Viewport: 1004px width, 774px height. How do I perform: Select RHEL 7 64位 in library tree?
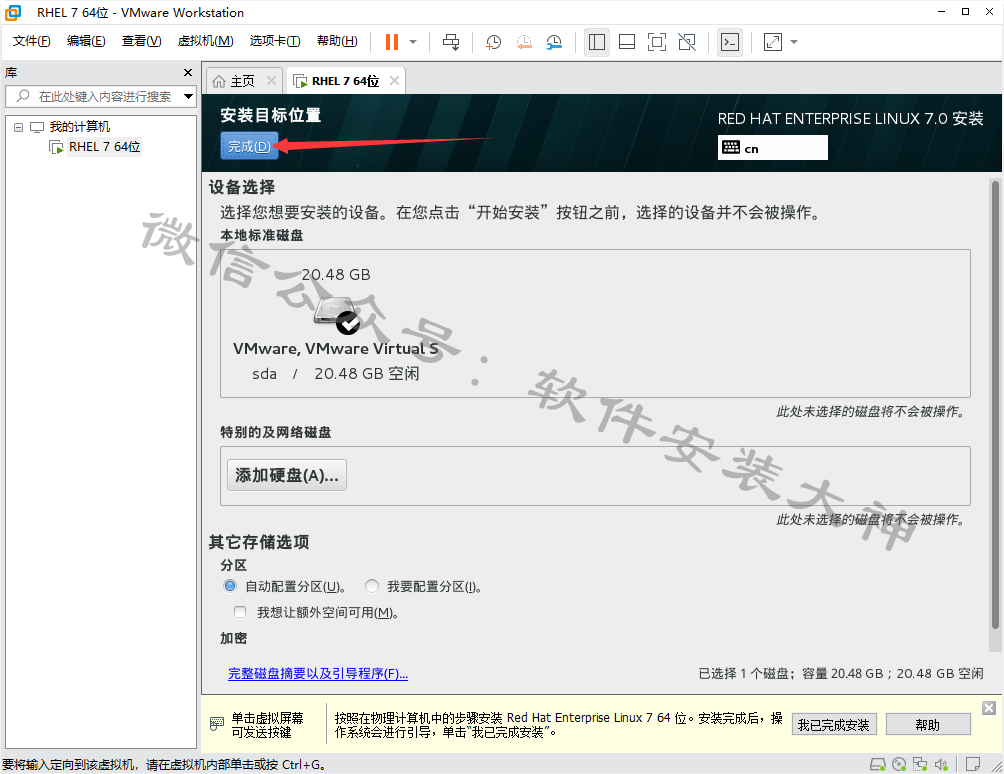[x=104, y=147]
